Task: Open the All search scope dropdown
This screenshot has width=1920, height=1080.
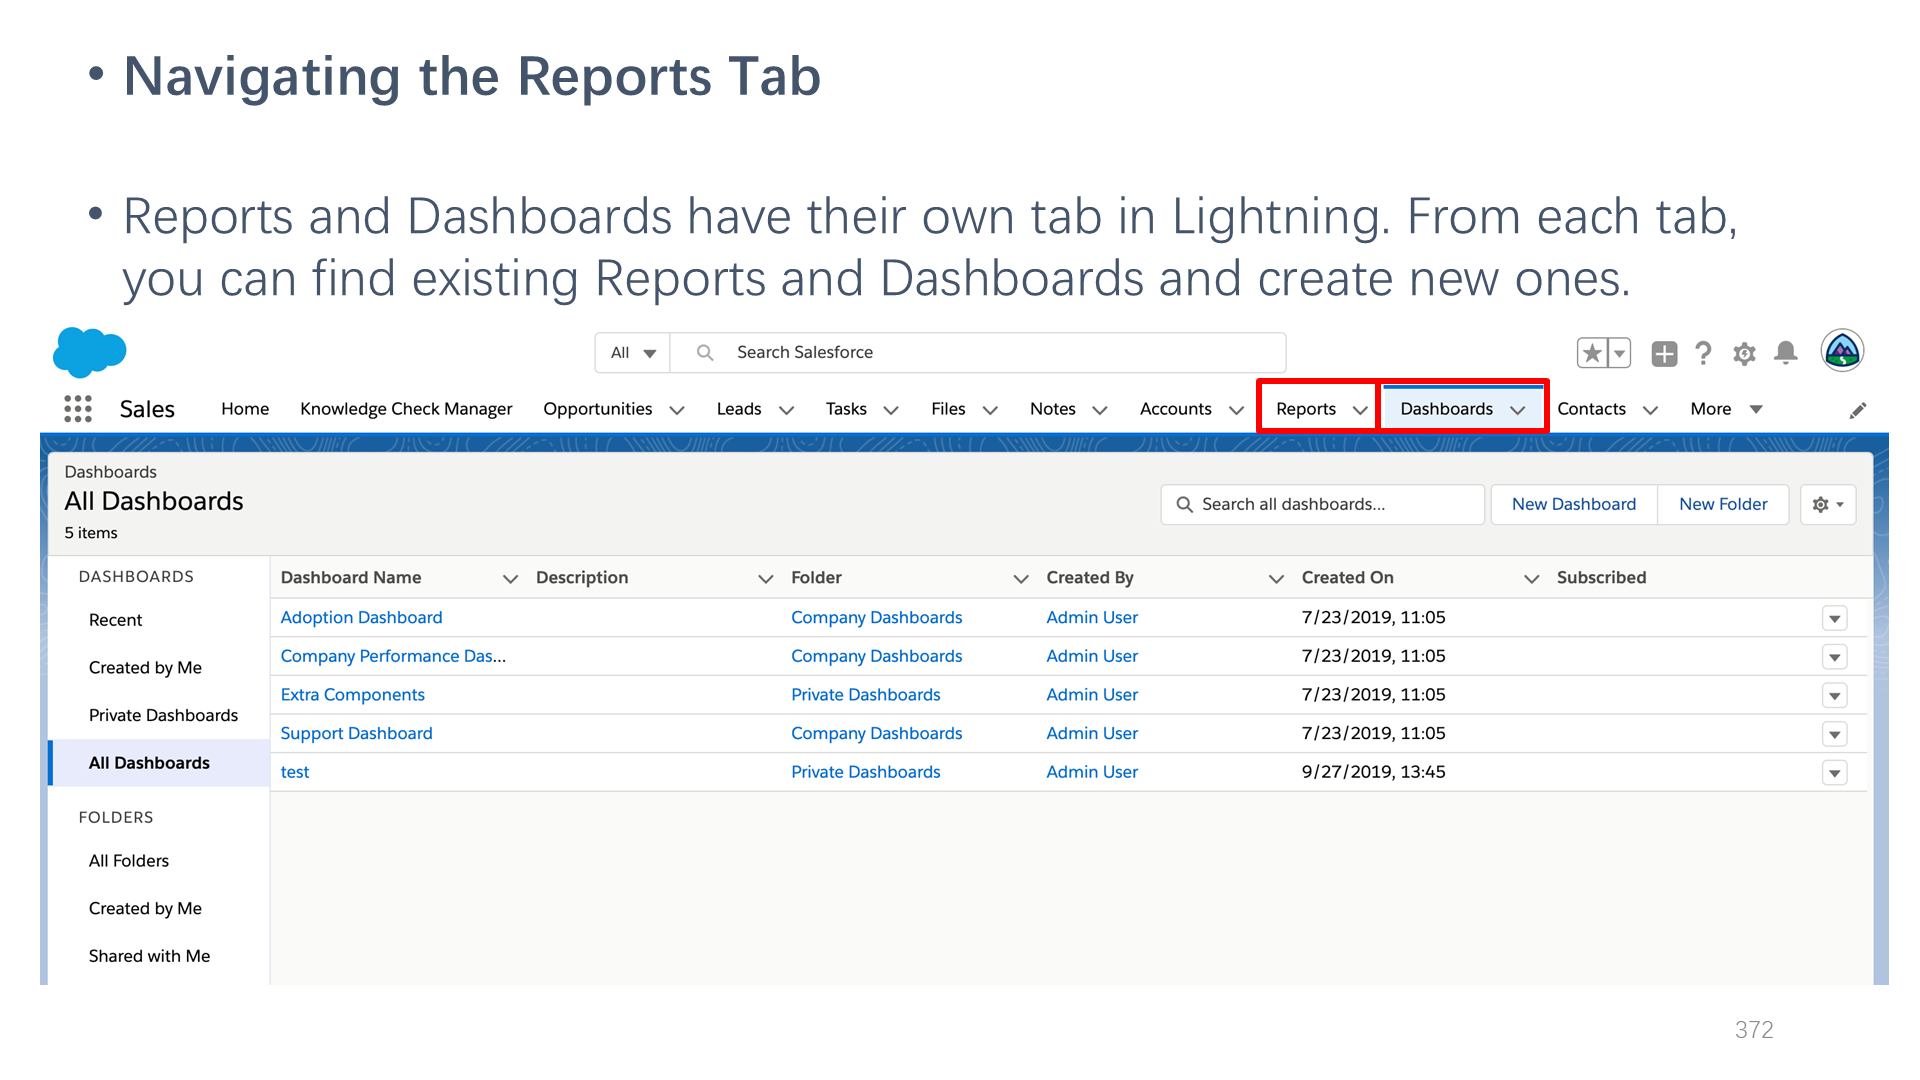Action: [x=633, y=353]
